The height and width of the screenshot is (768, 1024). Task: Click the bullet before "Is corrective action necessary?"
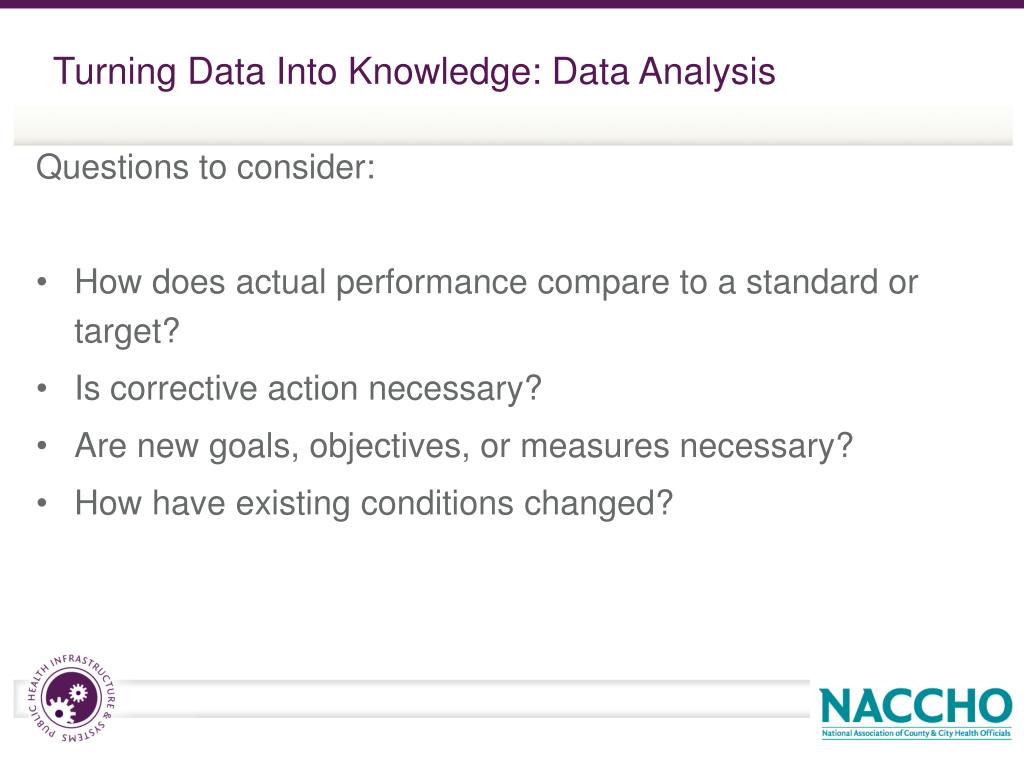coord(42,389)
